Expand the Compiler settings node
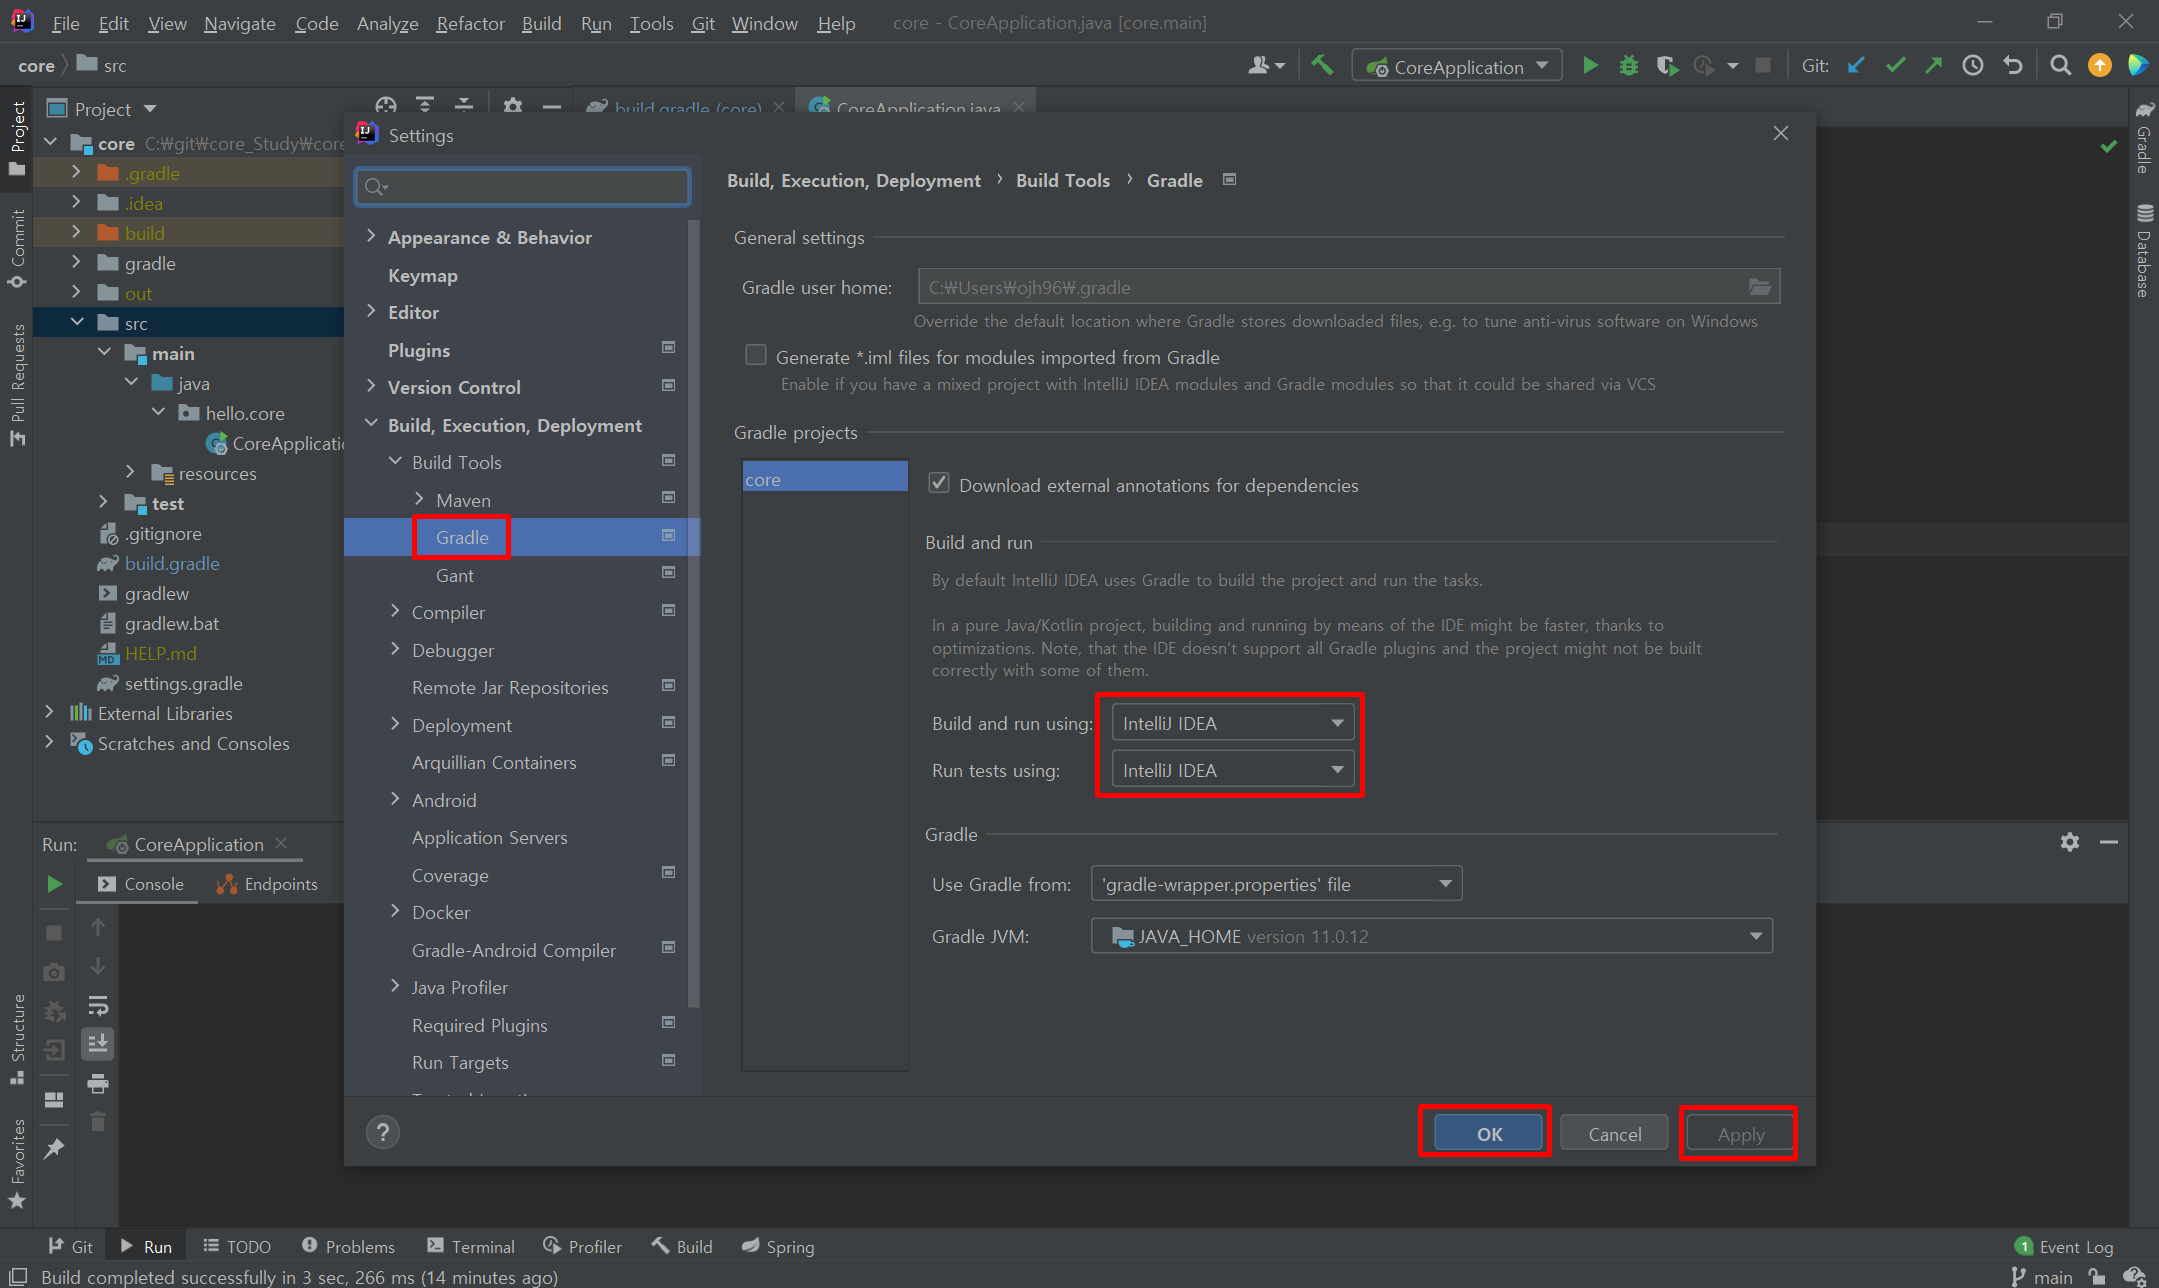The height and width of the screenshot is (1288, 2159). (395, 611)
